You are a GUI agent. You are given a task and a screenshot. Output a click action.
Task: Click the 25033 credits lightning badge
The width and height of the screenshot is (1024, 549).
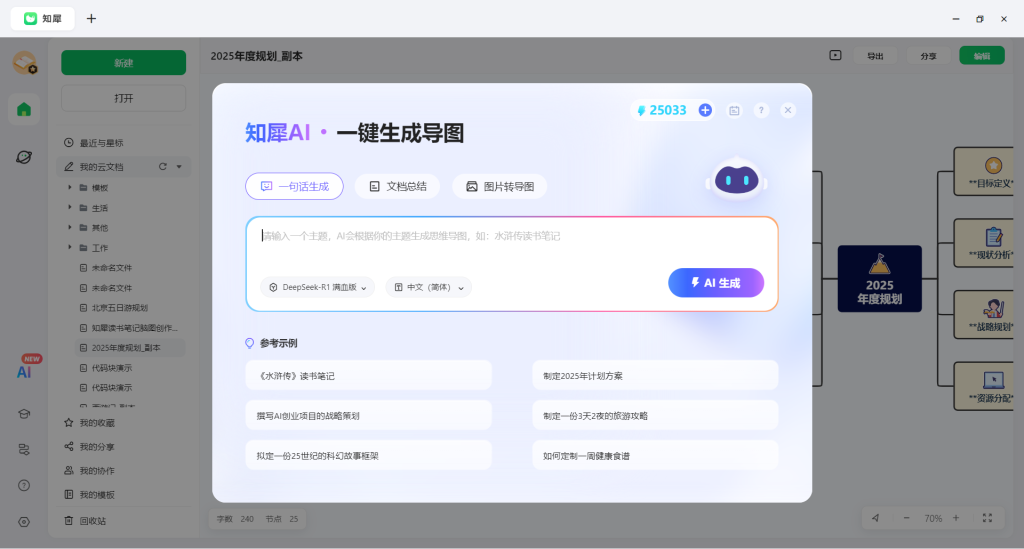coord(662,110)
